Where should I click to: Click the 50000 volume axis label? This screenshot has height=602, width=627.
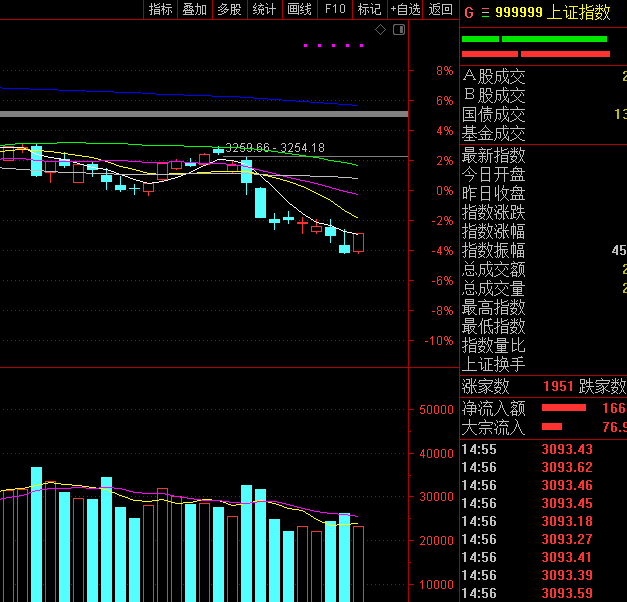[436, 410]
